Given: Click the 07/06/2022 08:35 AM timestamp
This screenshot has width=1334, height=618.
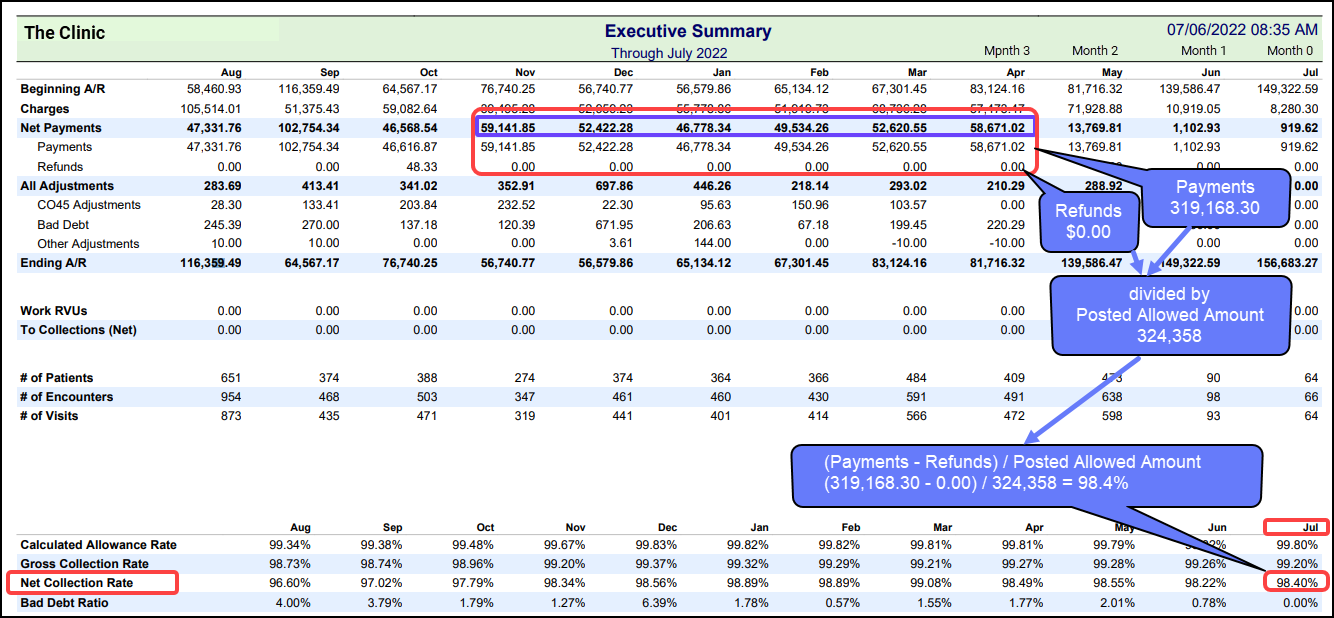Looking at the screenshot, I should click(x=1241, y=29).
